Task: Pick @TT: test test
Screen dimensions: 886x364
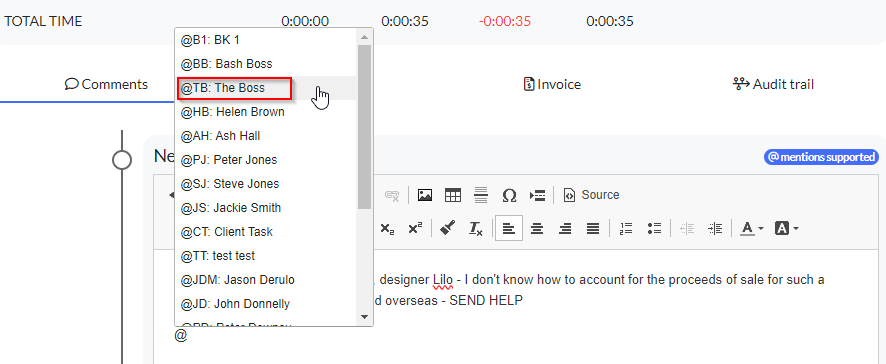Action: pos(266,255)
